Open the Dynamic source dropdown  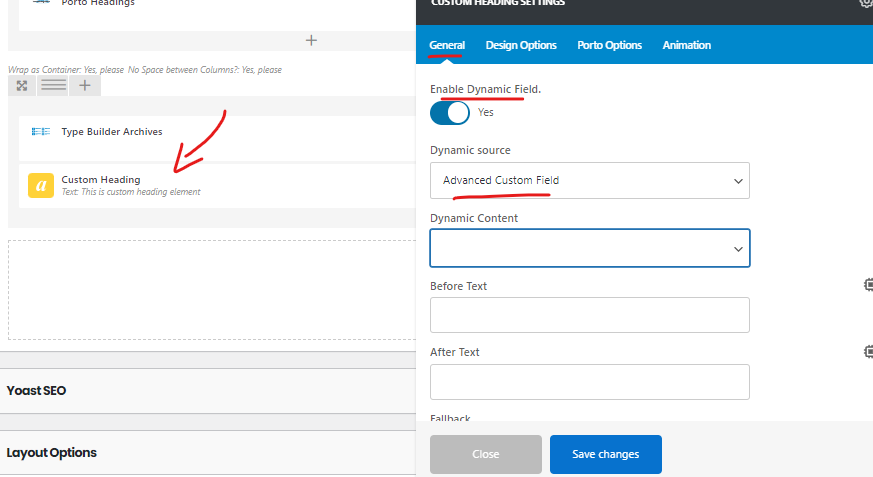[590, 180]
